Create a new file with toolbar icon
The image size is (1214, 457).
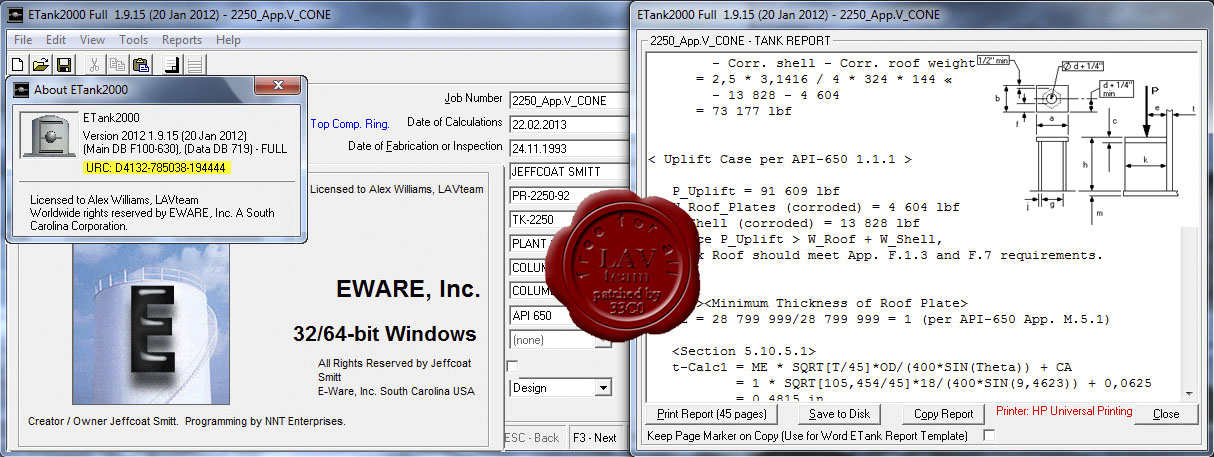19,64
